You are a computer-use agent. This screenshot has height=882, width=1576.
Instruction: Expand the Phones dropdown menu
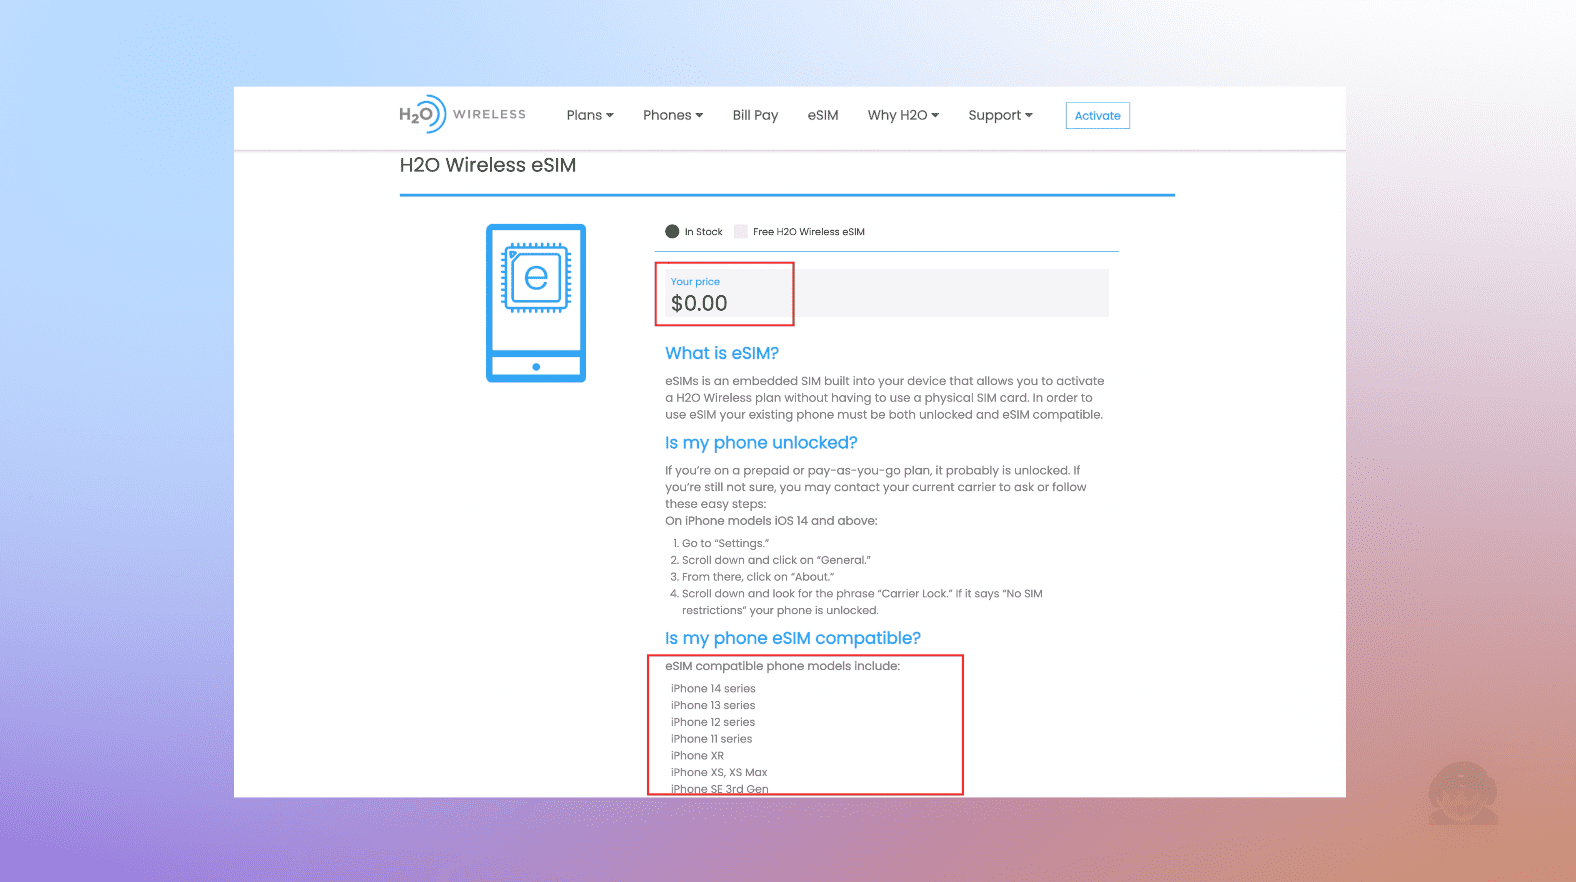click(x=673, y=115)
